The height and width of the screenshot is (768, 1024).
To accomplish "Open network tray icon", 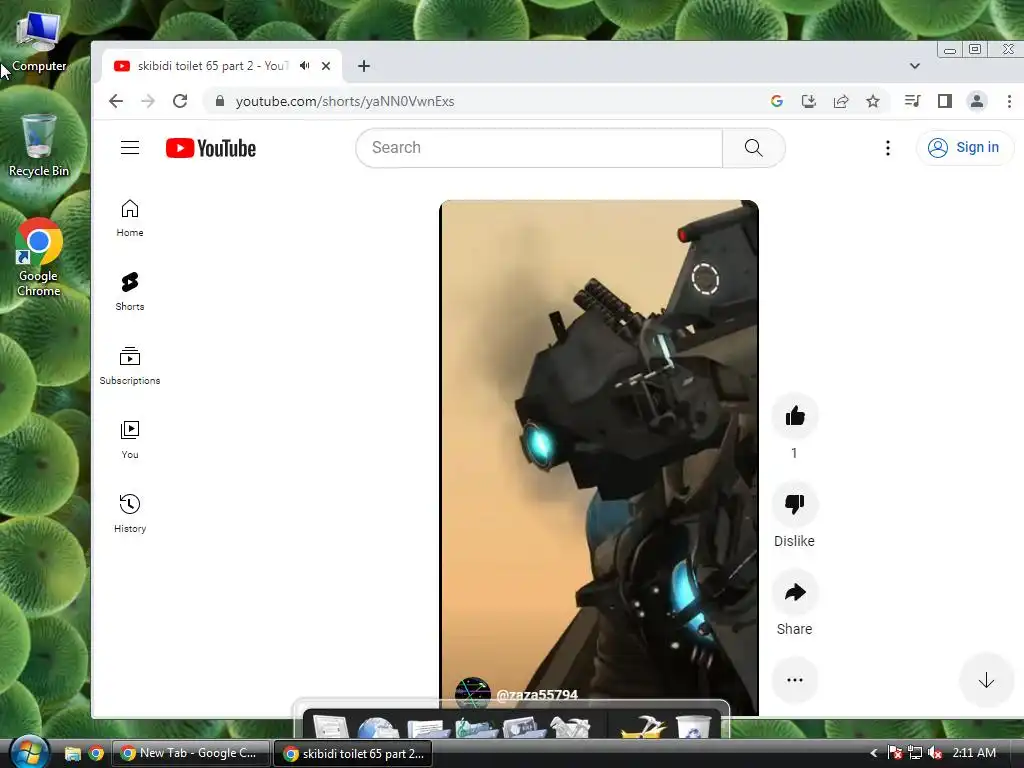I will 915,753.
